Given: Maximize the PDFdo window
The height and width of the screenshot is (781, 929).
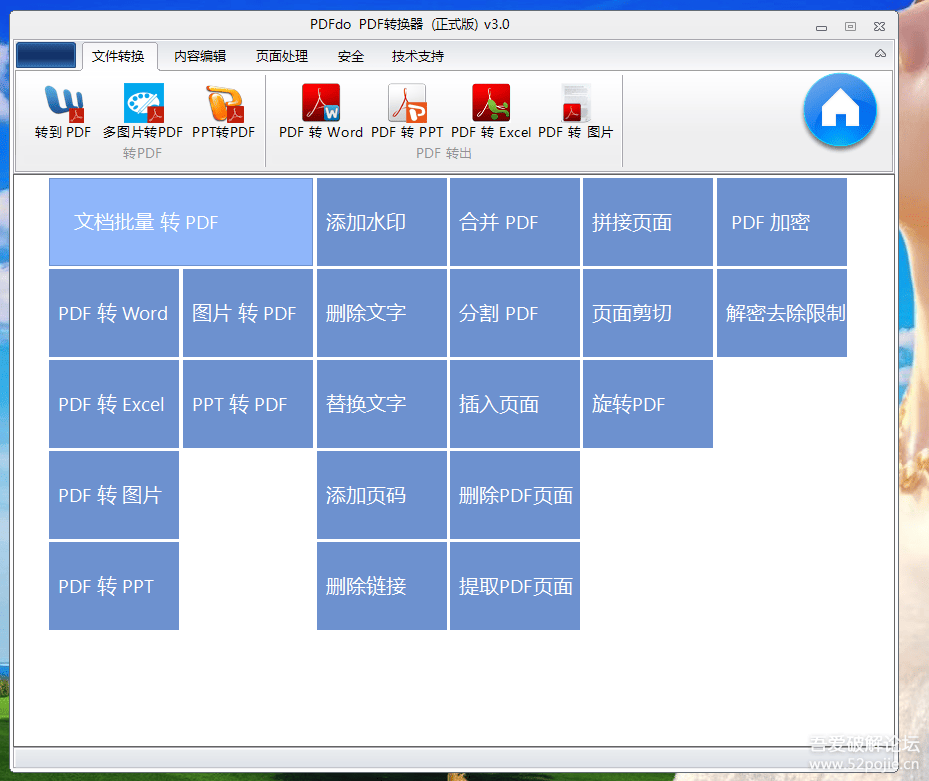Looking at the screenshot, I should (x=850, y=27).
